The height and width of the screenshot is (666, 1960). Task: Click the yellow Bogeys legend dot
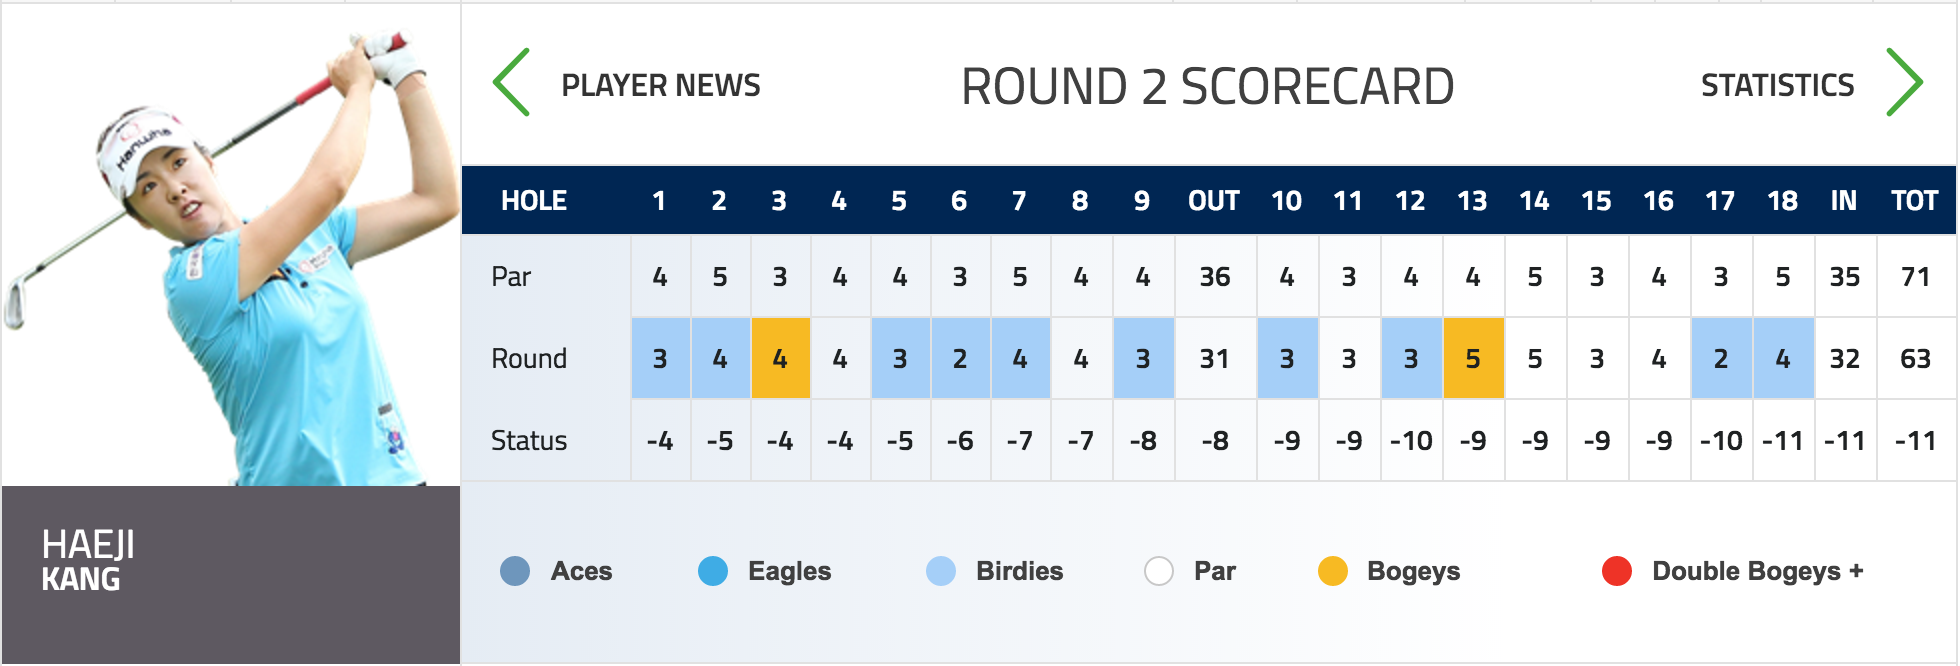click(1333, 571)
